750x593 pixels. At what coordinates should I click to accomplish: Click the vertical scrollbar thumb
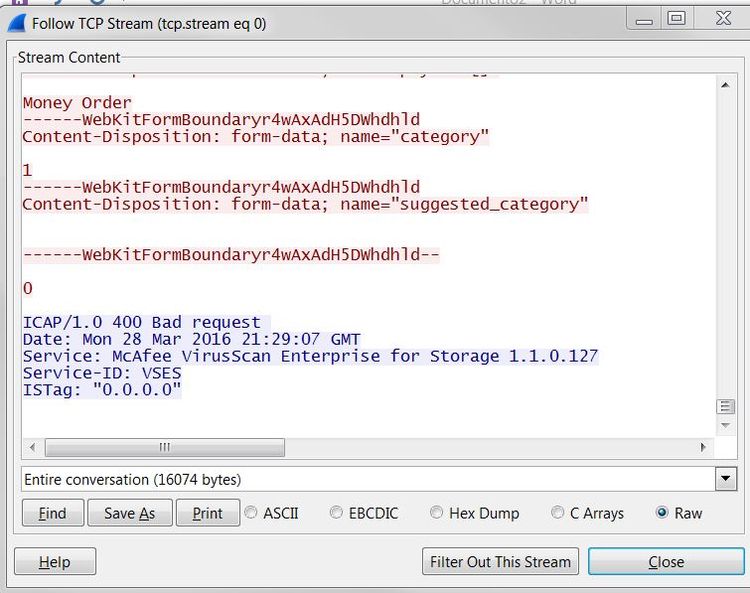coord(725,406)
